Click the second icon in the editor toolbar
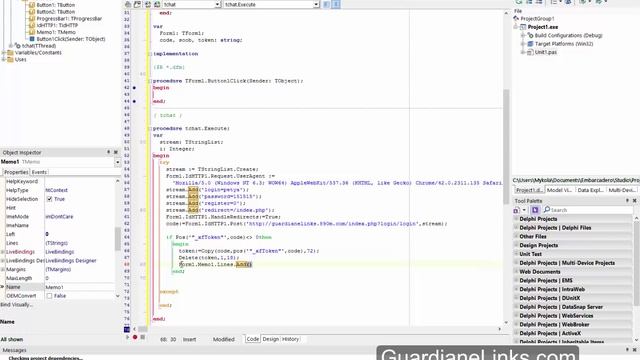 pyautogui.click(x=138, y=4)
